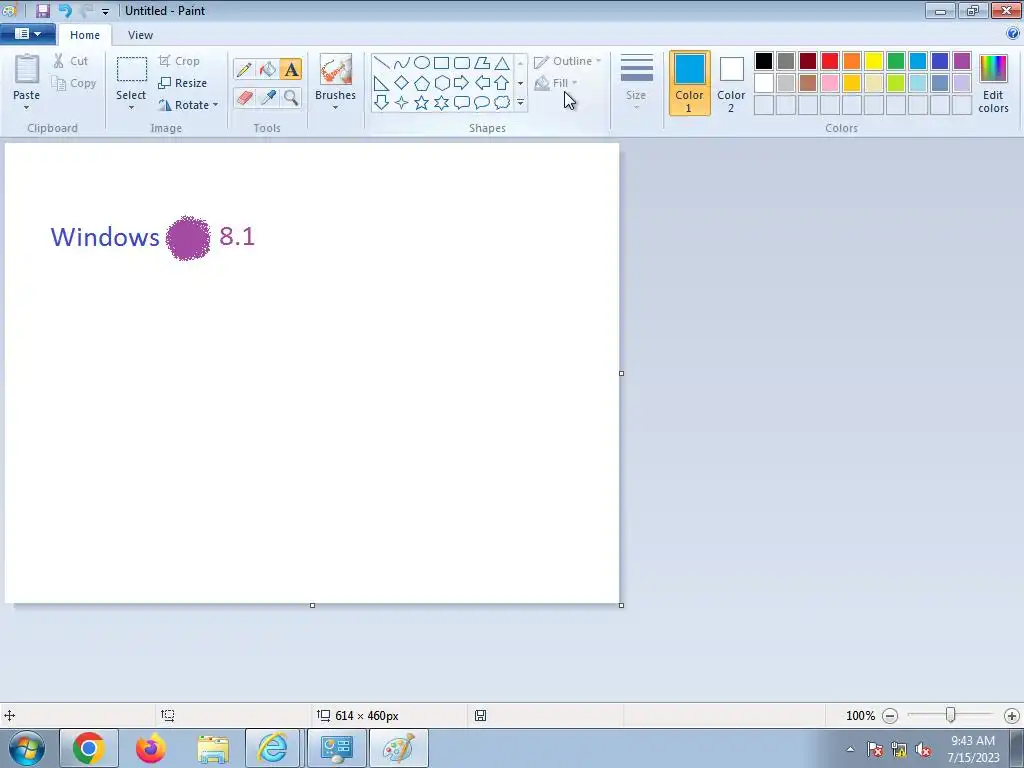Open the Paint file menu button
1024x768 pixels.
27,34
